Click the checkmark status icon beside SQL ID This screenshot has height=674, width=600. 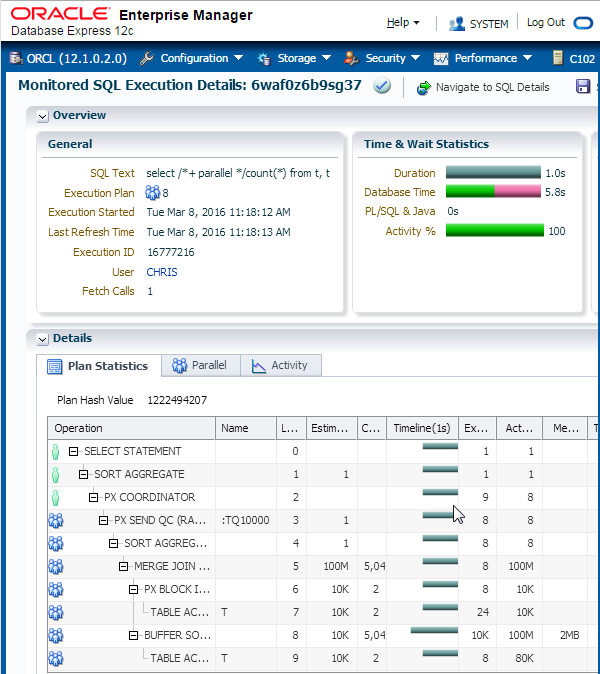click(x=382, y=86)
